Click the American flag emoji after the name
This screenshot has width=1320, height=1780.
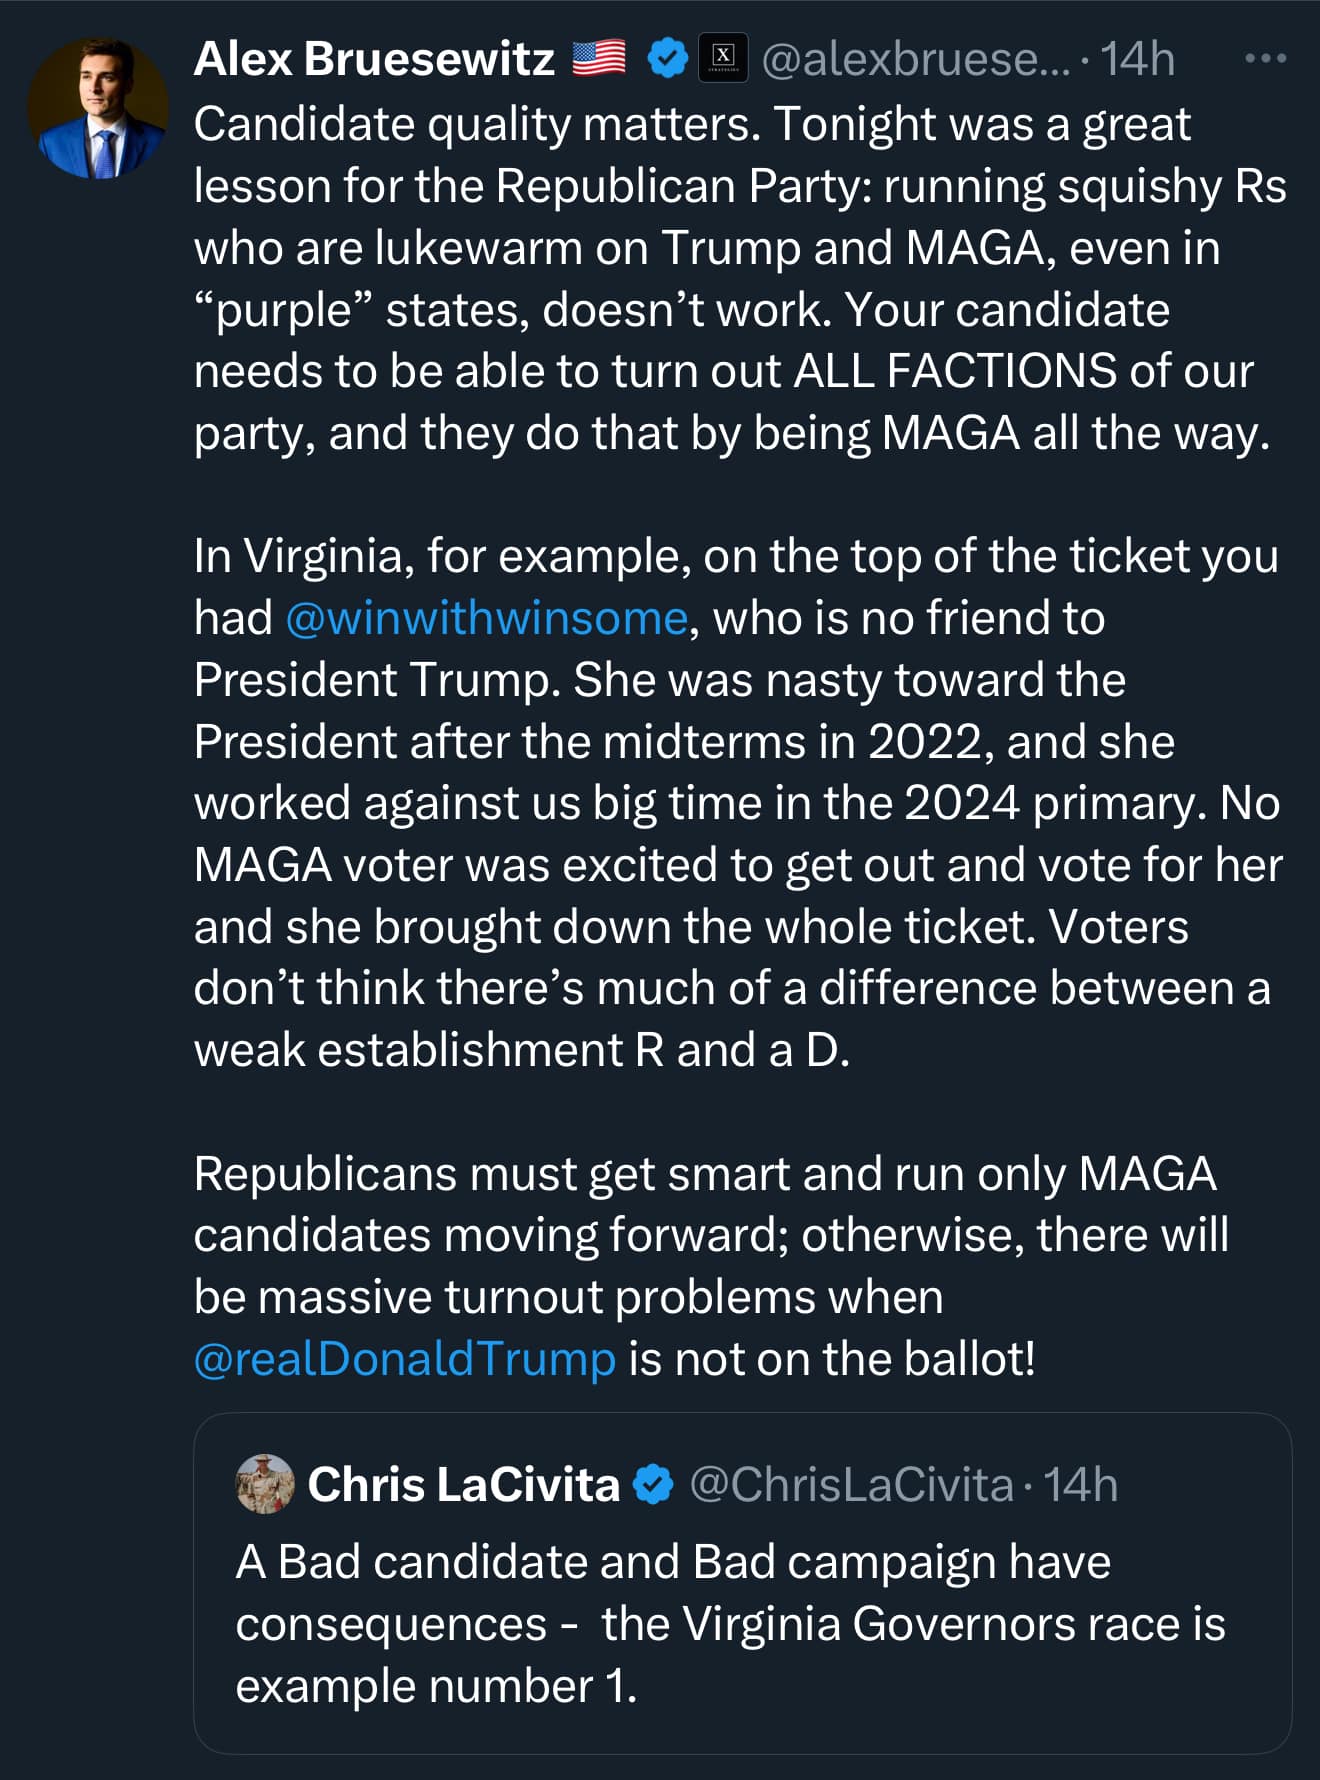click(599, 58)
